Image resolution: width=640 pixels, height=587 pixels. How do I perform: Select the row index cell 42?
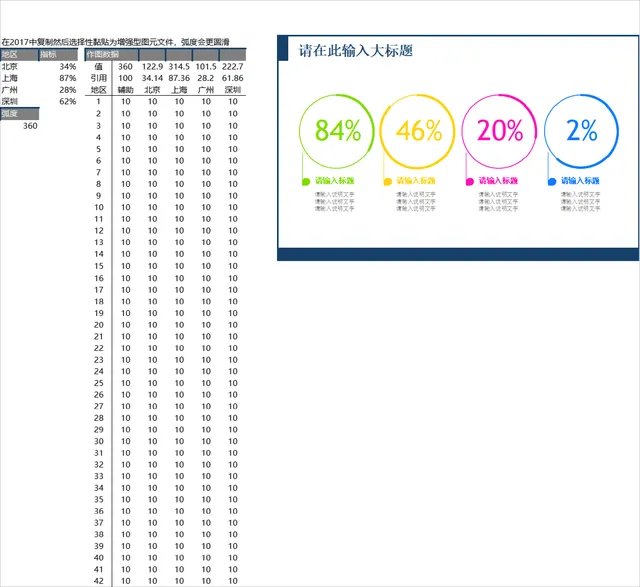(98, 581)
